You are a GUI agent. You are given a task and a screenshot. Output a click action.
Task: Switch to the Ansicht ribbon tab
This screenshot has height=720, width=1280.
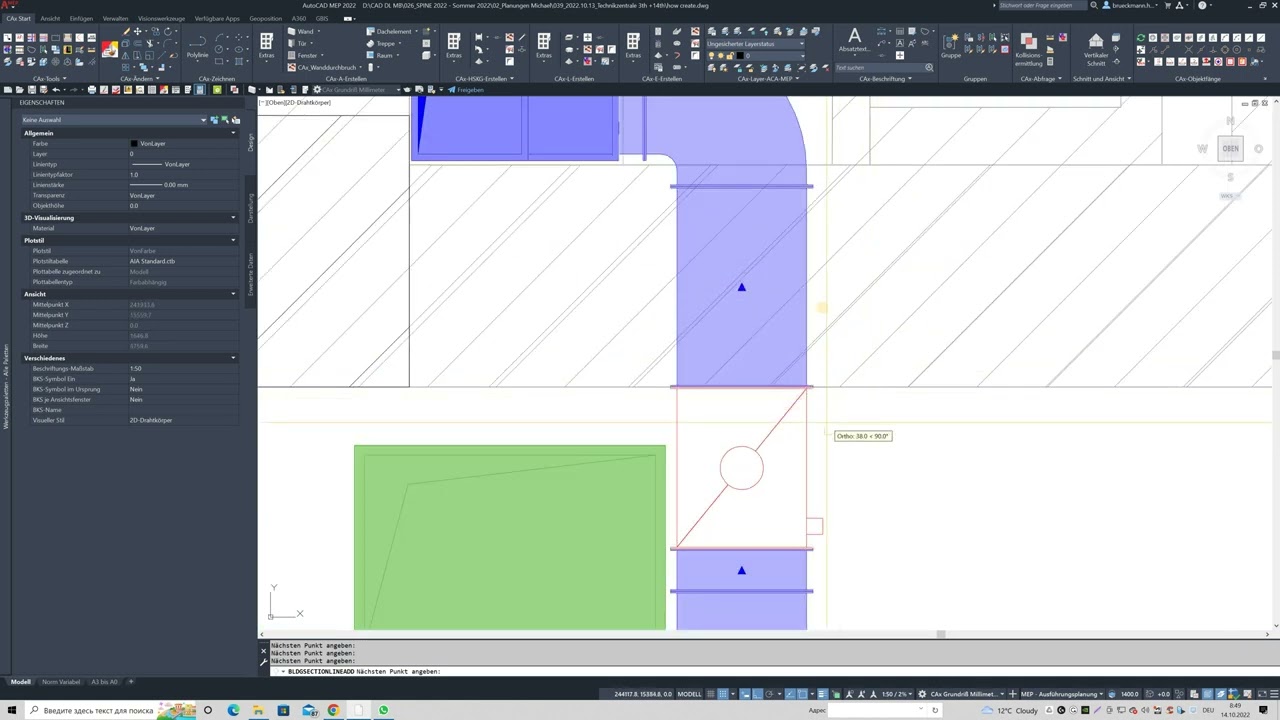coord(50,18)
